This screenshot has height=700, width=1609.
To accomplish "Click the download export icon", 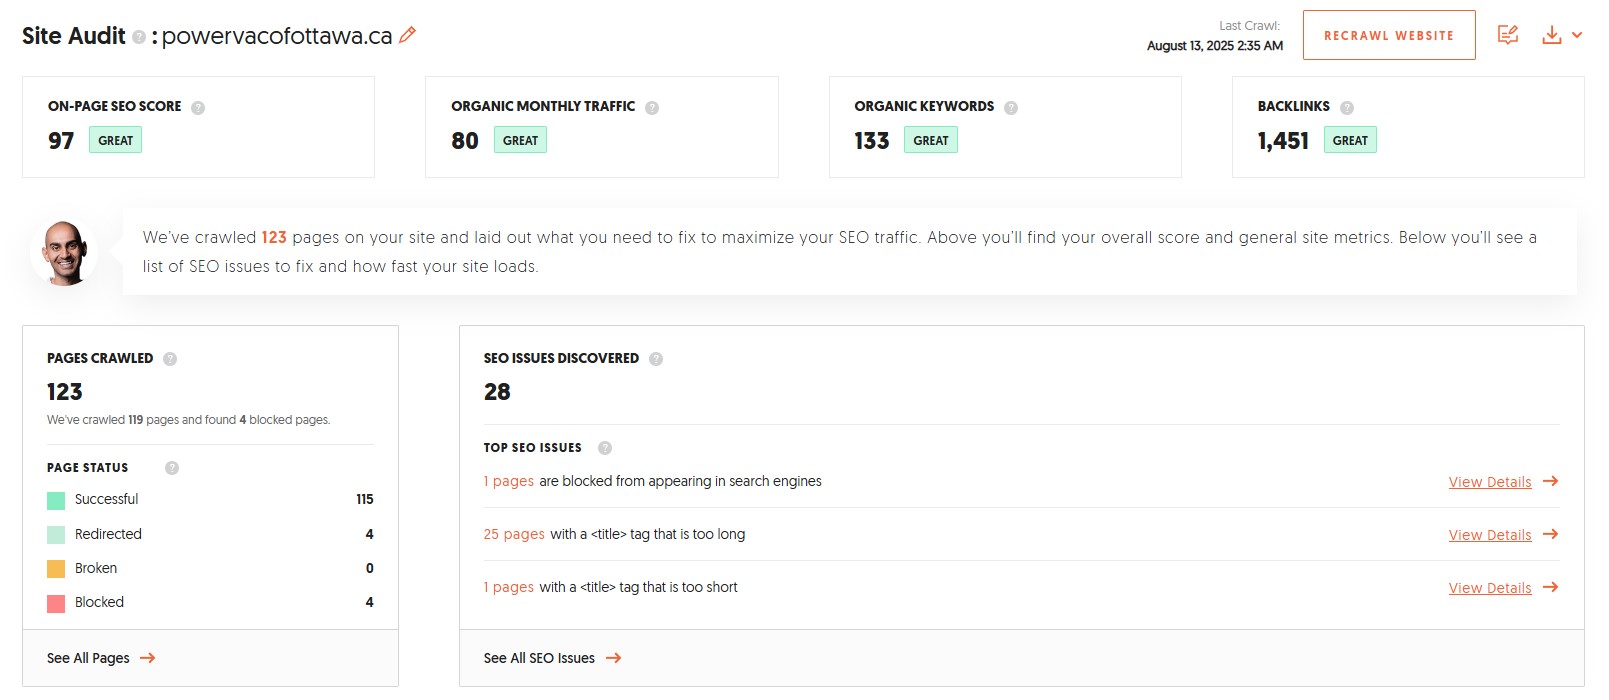I will pyautogui.click(x=1551, y=35).
